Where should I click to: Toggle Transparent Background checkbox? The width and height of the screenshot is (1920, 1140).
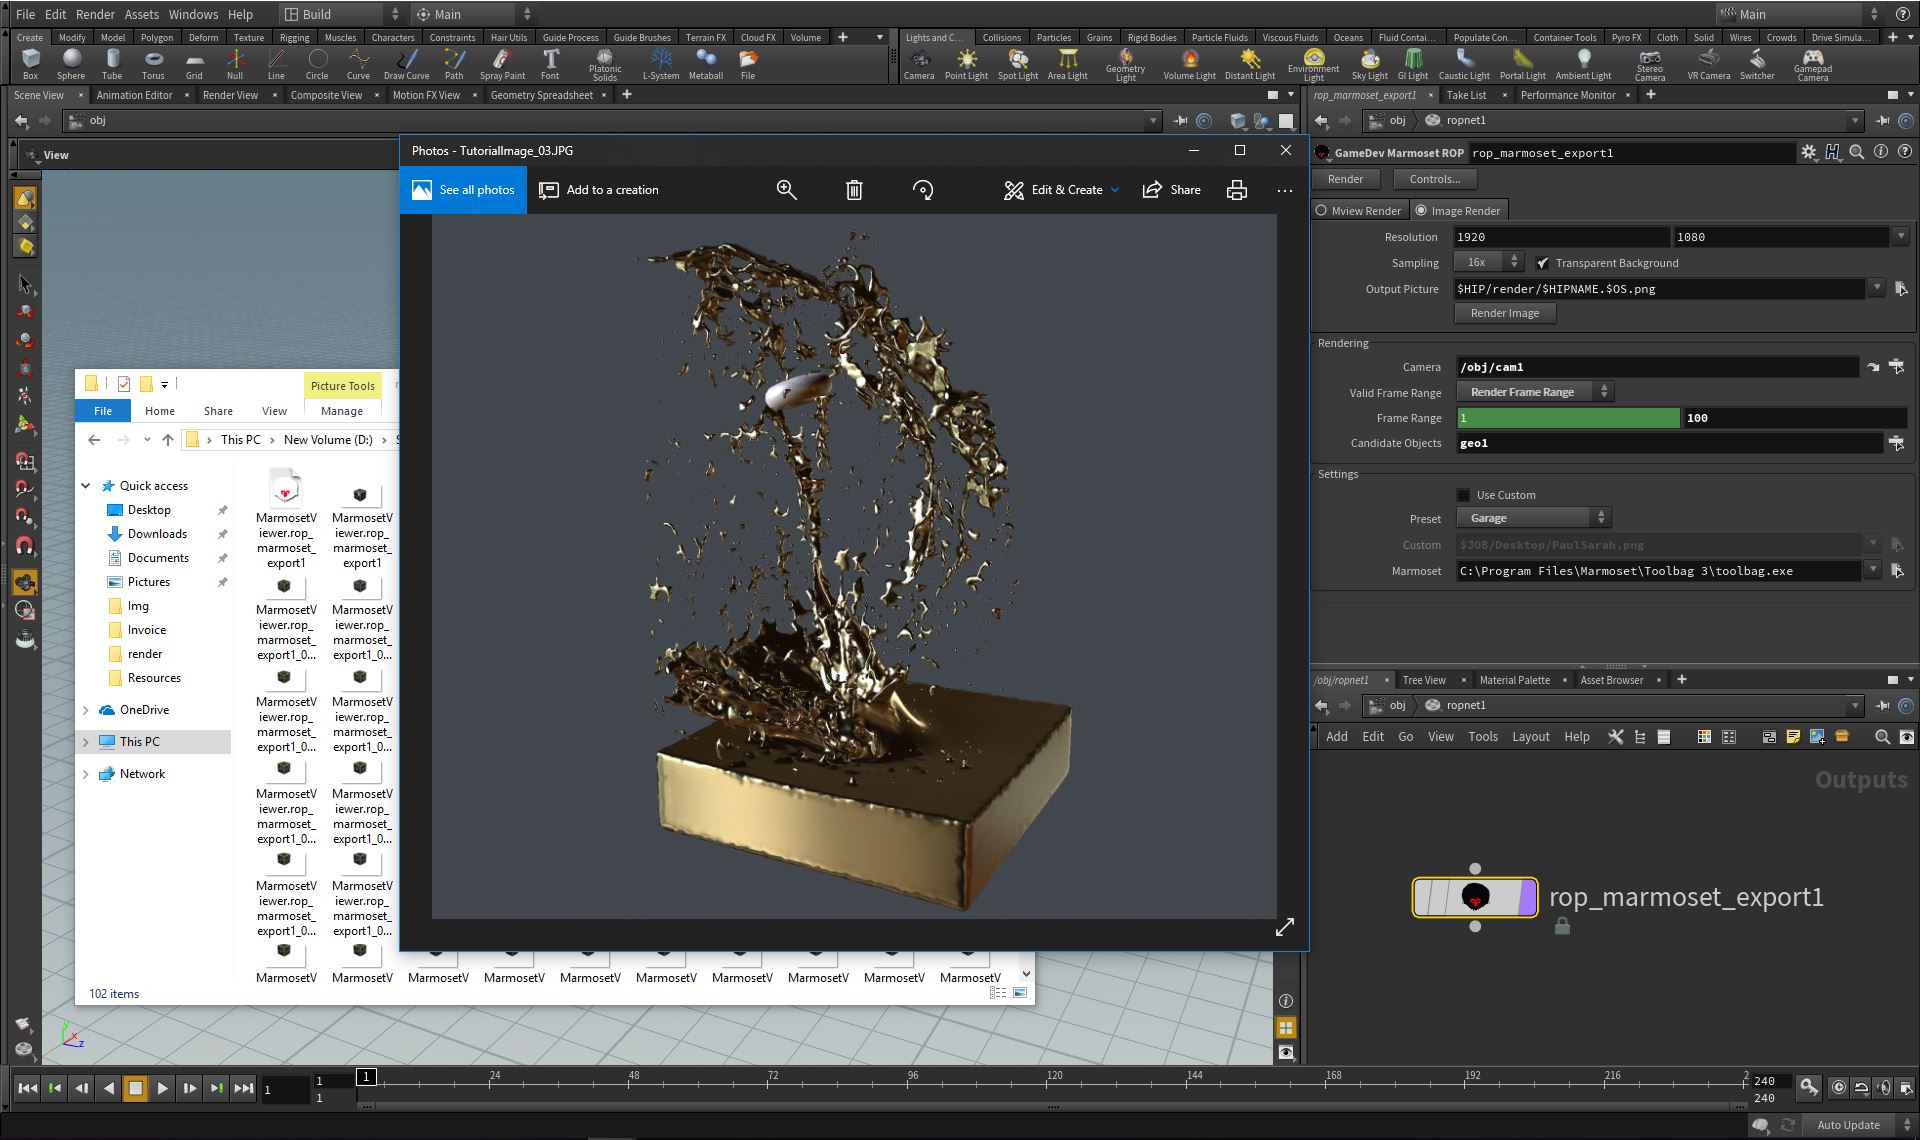coord(1543,263)
